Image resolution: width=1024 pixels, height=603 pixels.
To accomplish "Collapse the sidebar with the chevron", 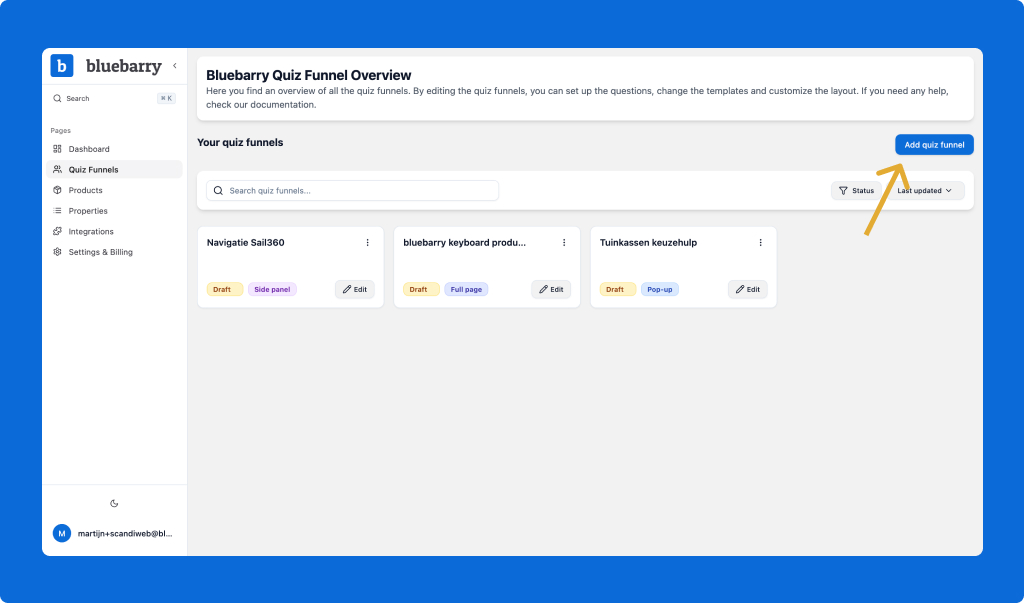I will [175, 65].
